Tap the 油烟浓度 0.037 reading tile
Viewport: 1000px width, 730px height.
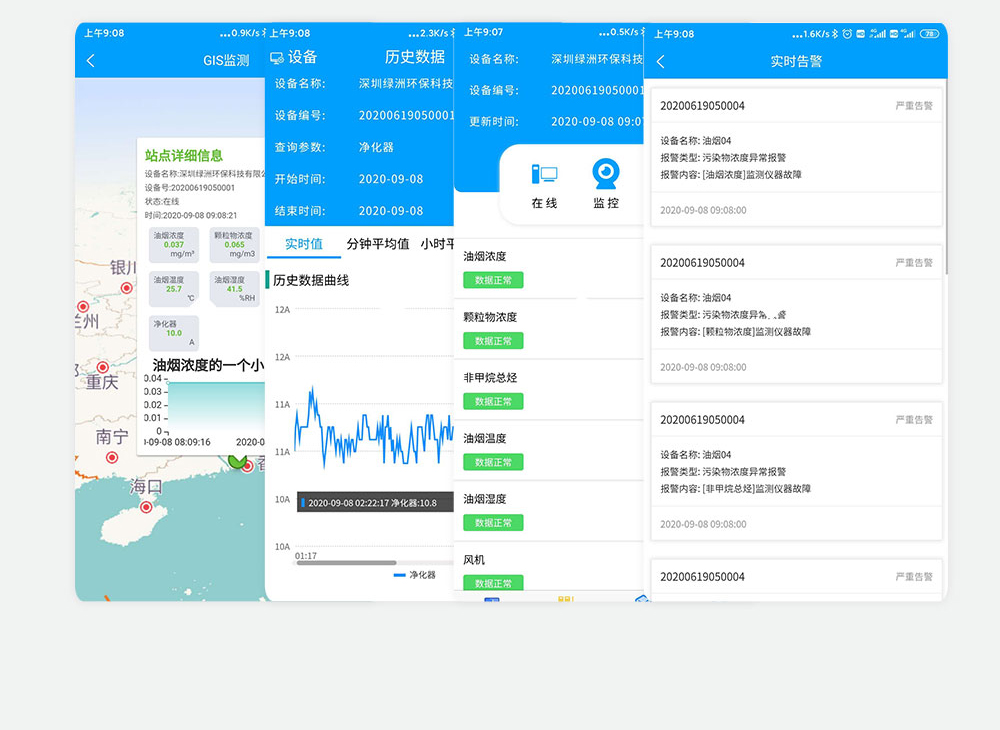click(174, 246)
